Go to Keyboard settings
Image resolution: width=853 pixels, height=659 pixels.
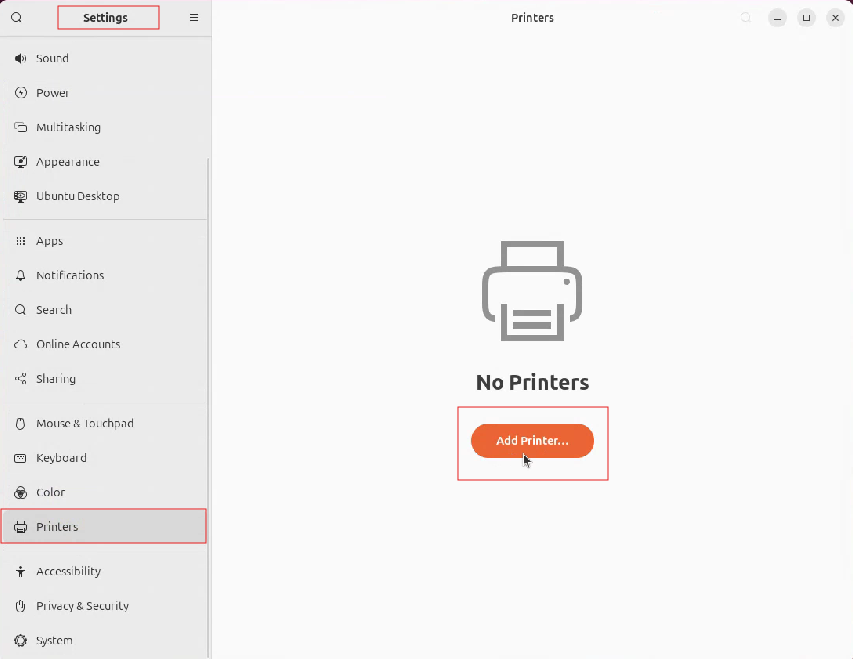[104, 458]
